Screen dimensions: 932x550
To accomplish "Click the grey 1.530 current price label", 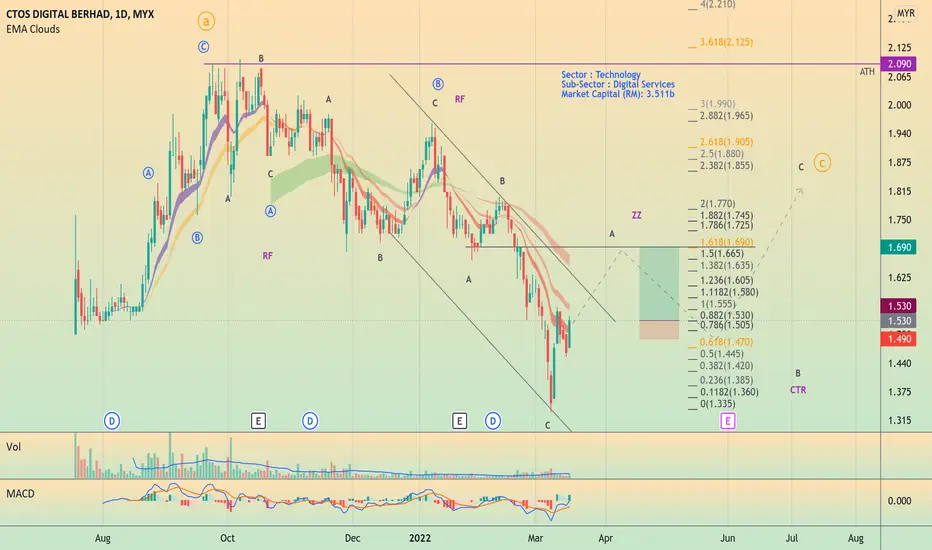I will [899, 321].
